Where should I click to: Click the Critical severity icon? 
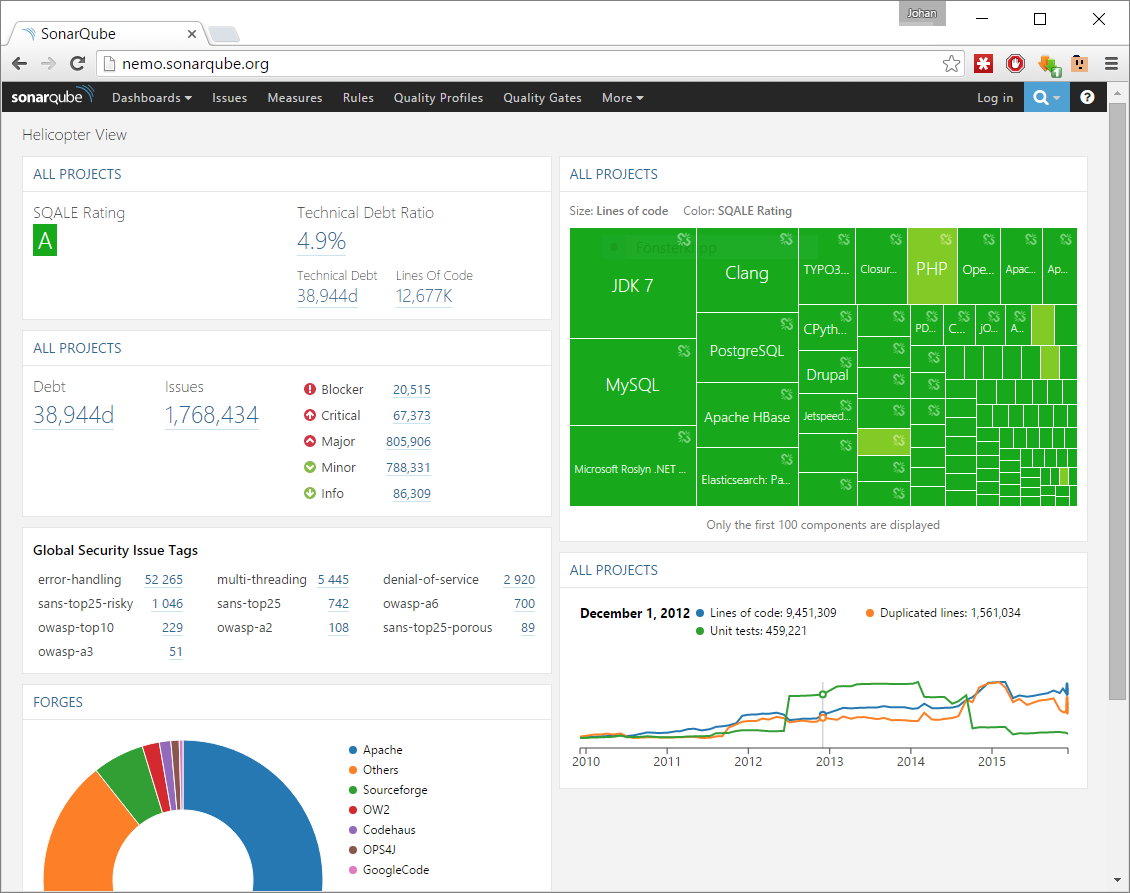coord(310,415)
